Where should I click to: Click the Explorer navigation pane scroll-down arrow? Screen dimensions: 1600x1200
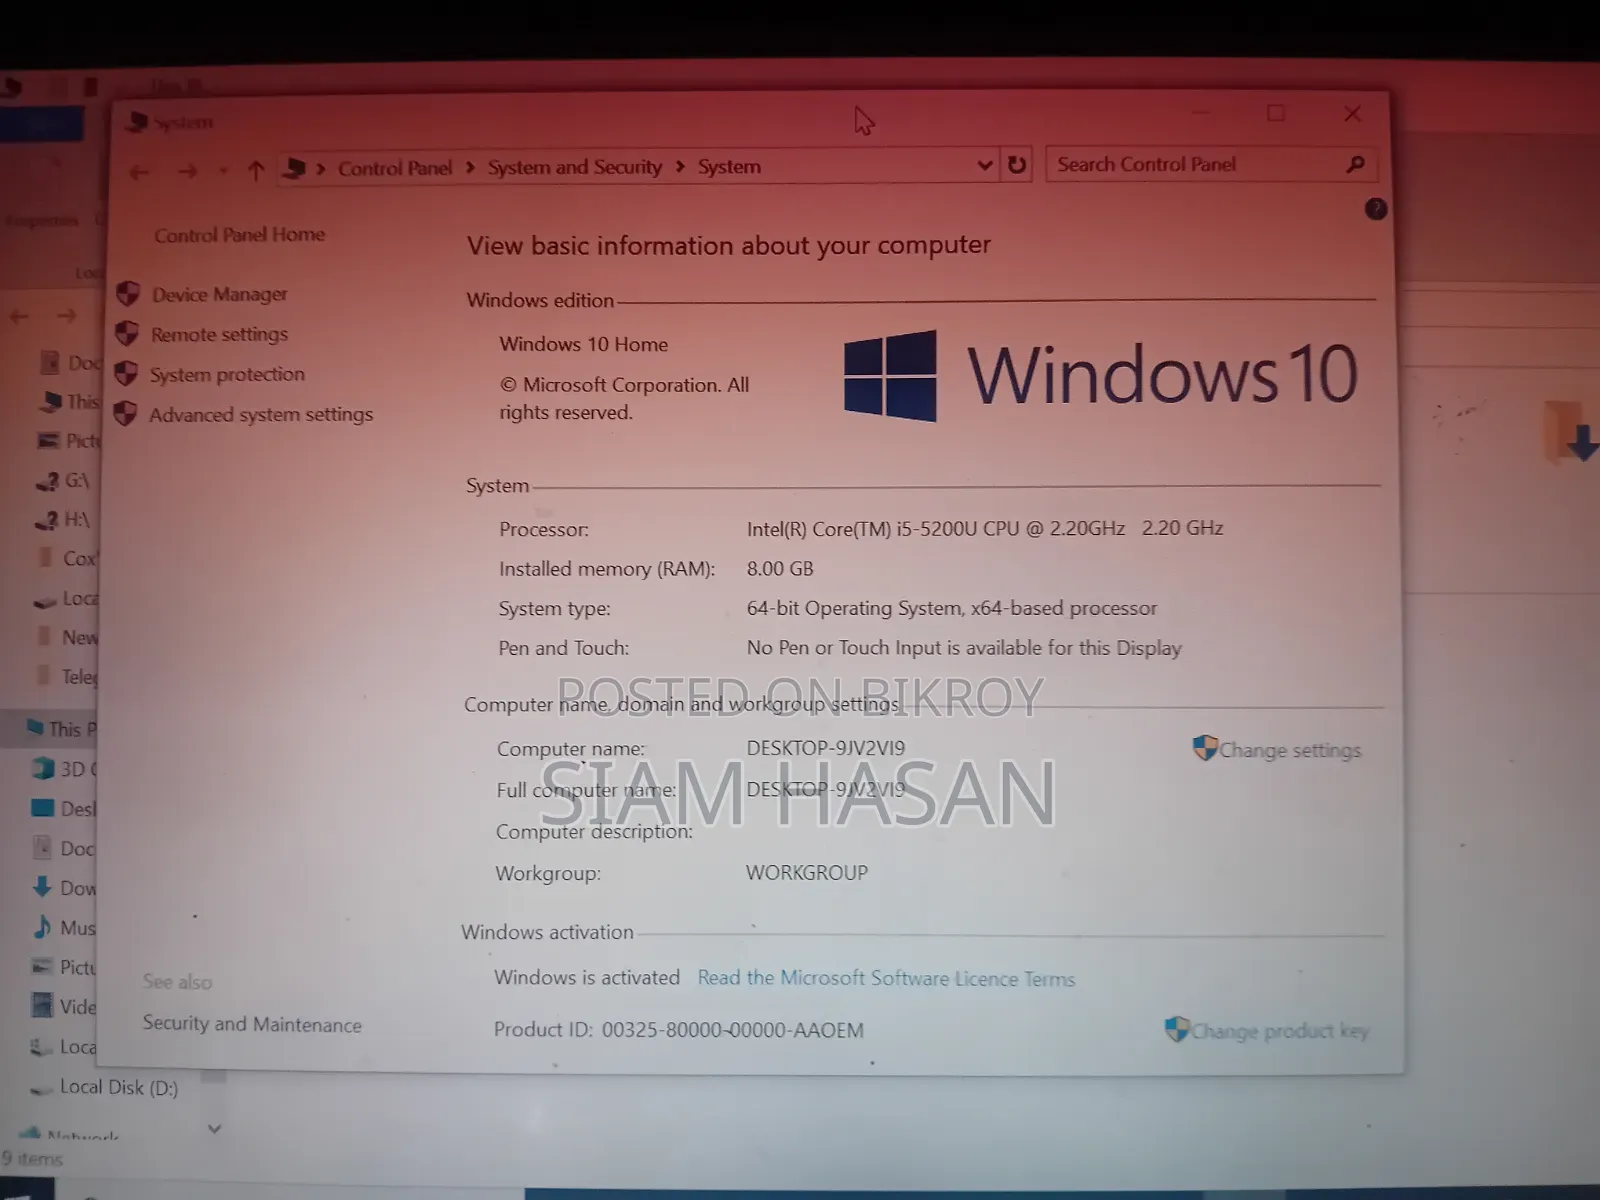tap(213, 1129)
